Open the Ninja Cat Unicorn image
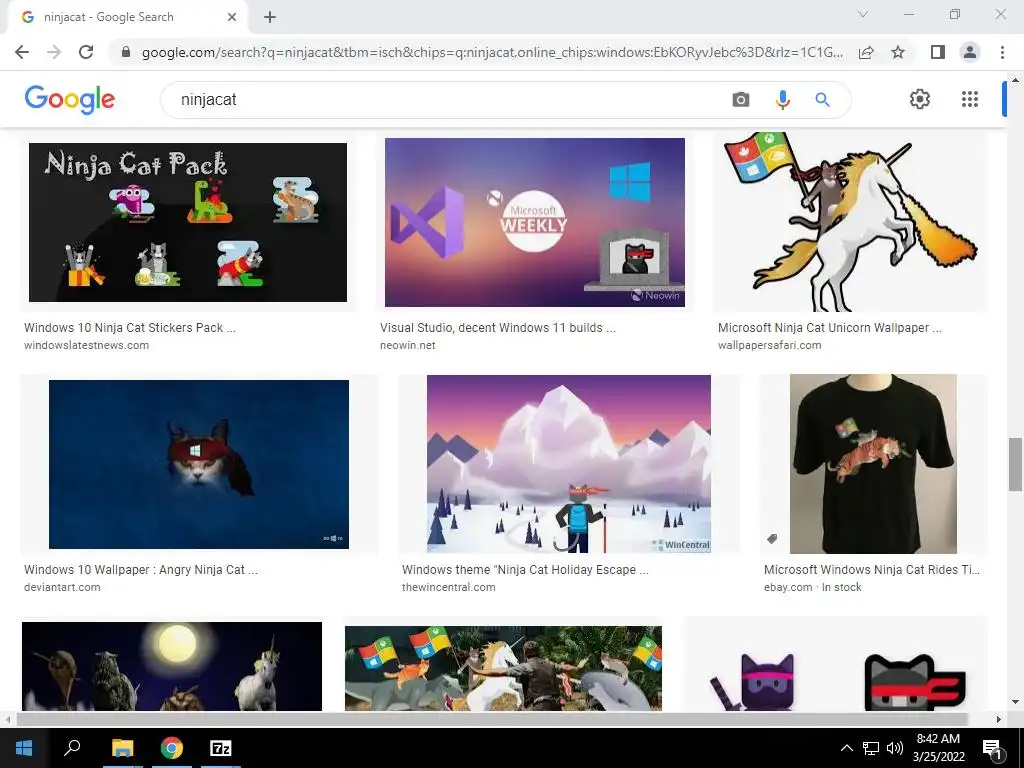 pyautogui.click(x=850, y=222)
